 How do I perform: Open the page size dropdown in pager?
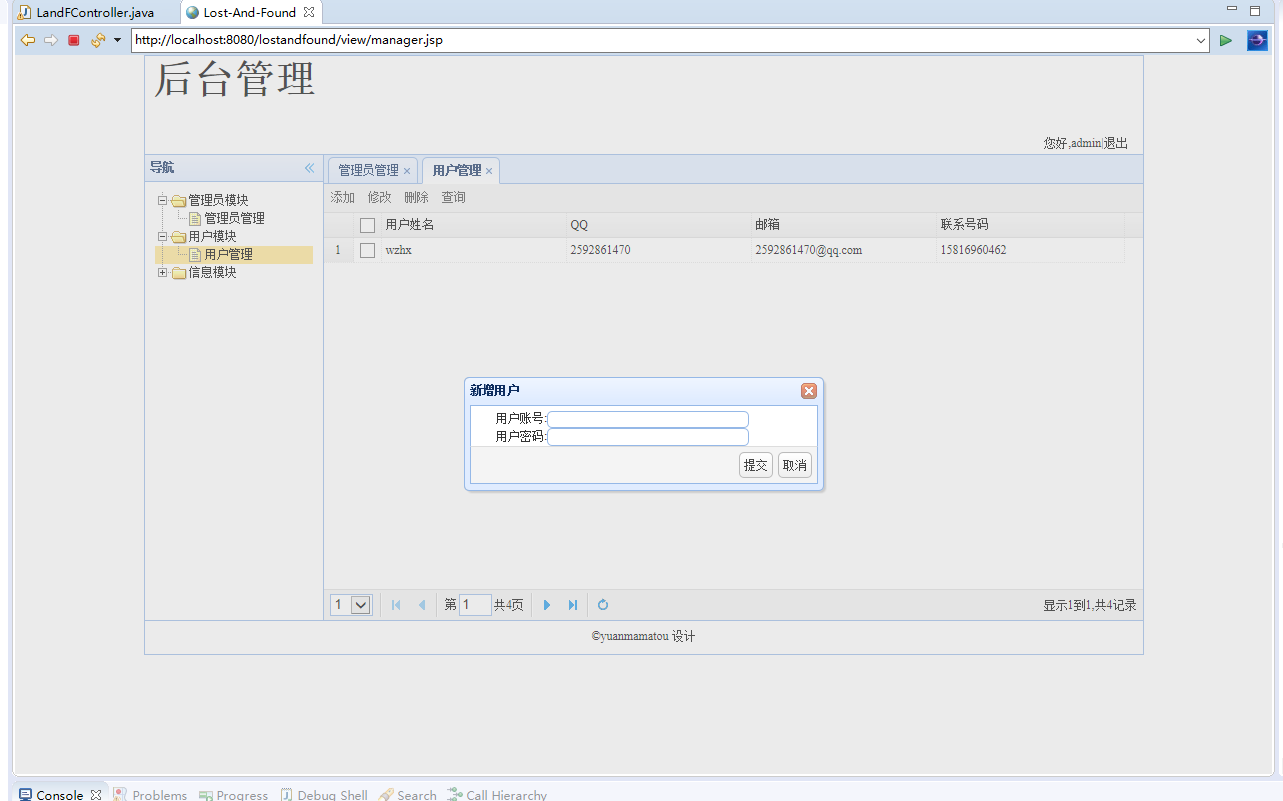[x=361, y=605]
